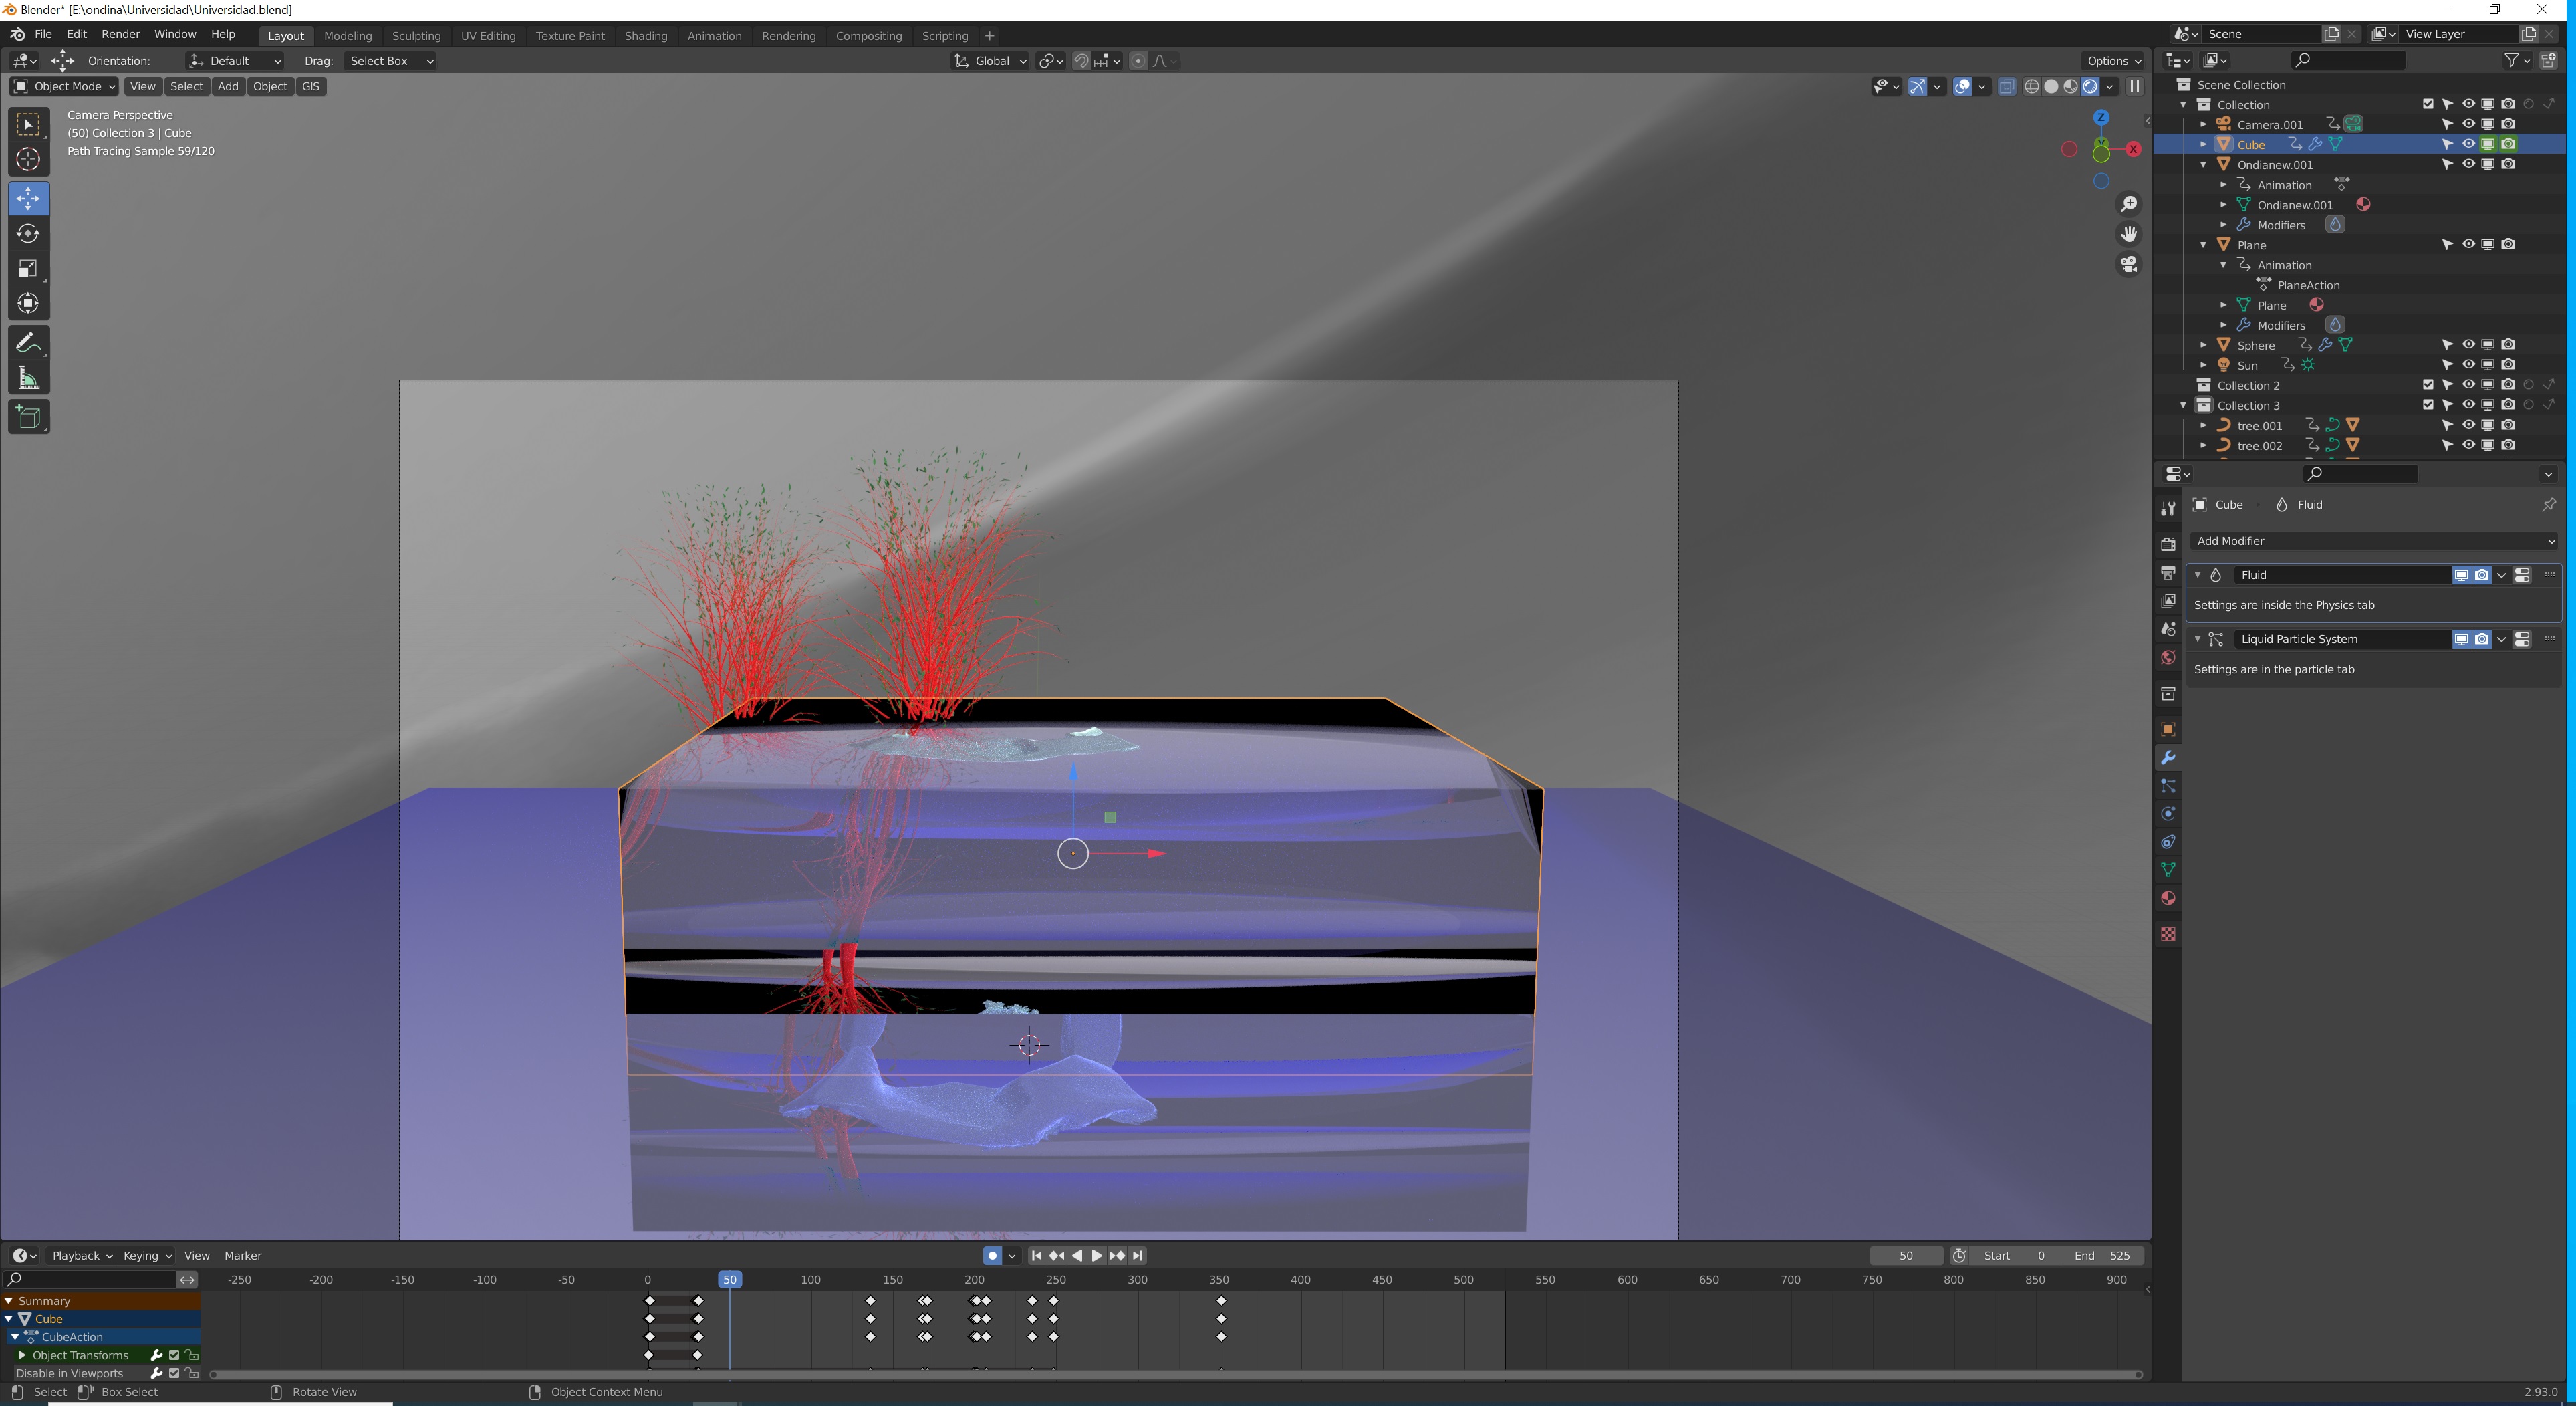Collapse the Ondianew.001 tree item
2576x1406 pixels.
(2204, 165)
